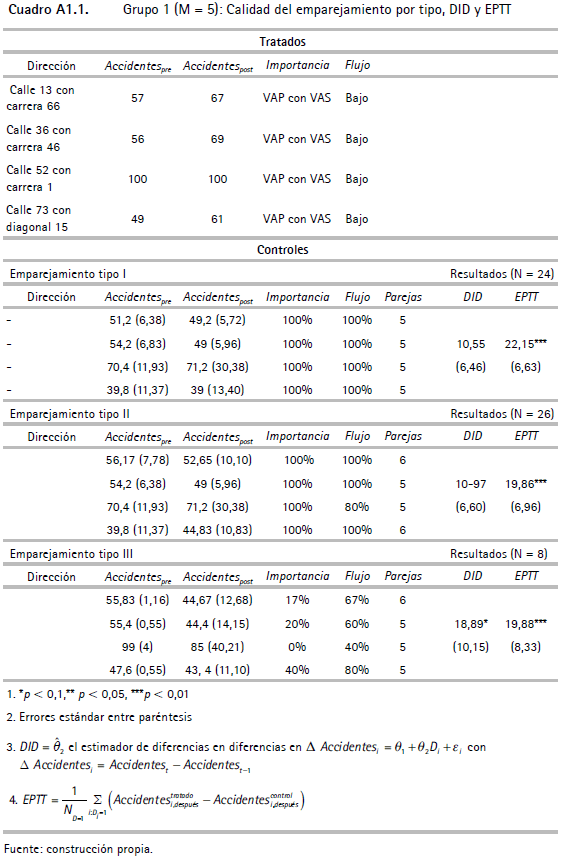Click the 'Emparejamiento tipo III' heading
This screenshot has width=561, height=858.
click(x=71, y=554)
